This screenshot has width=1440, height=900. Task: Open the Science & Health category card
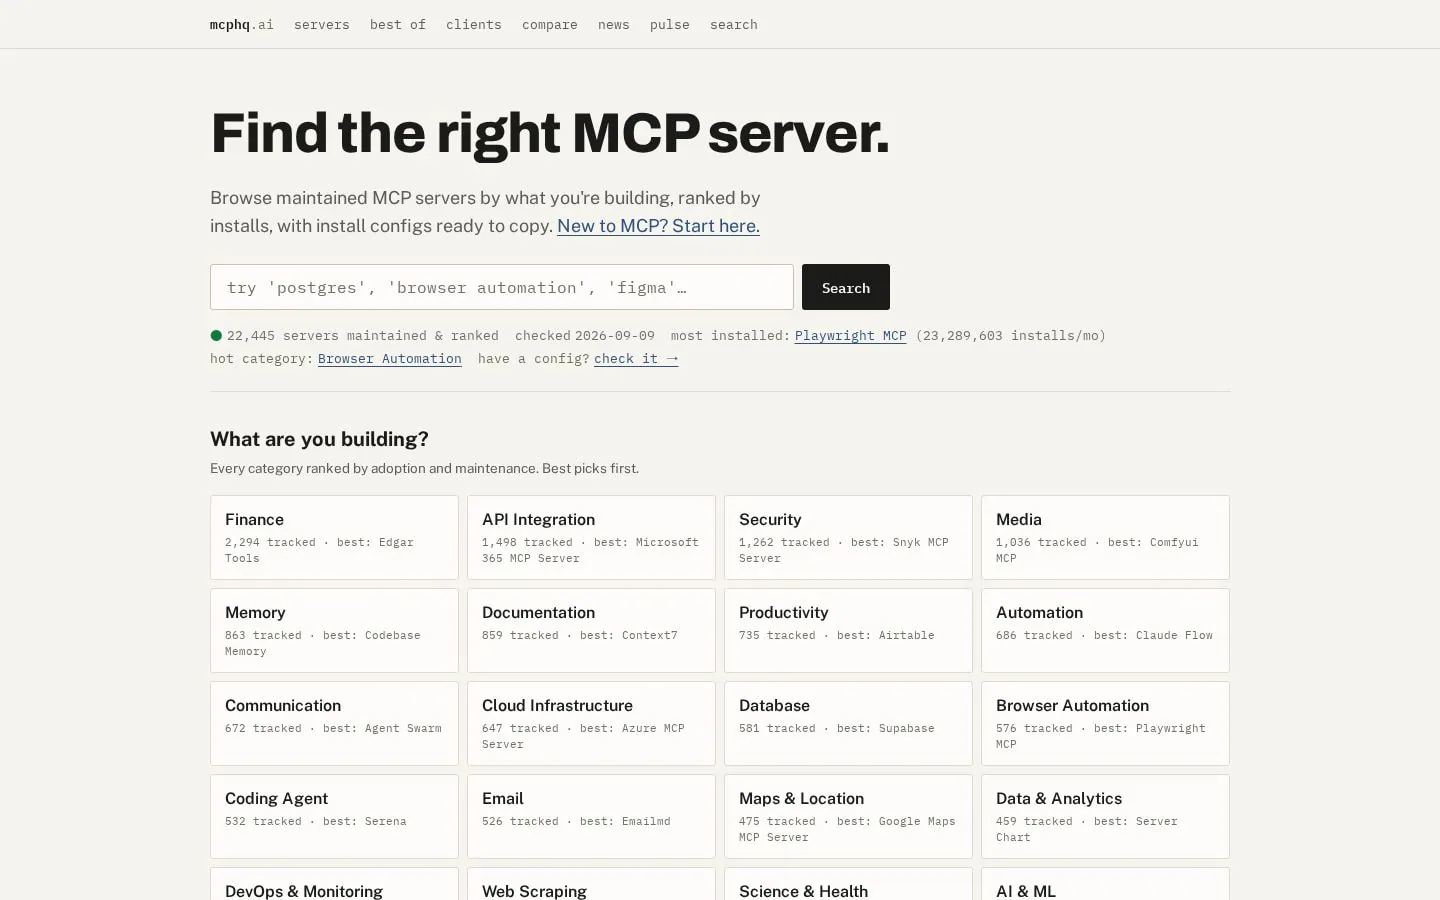848,884
